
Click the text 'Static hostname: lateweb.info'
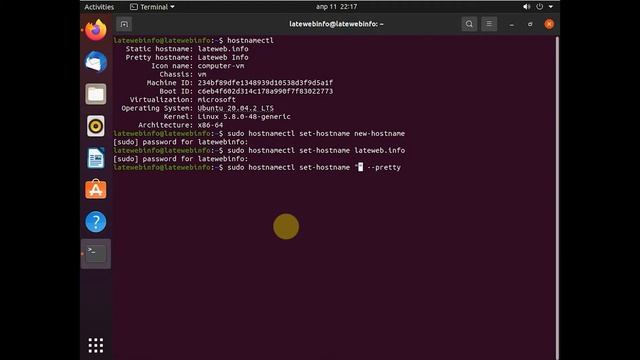(x=187, y=49)
